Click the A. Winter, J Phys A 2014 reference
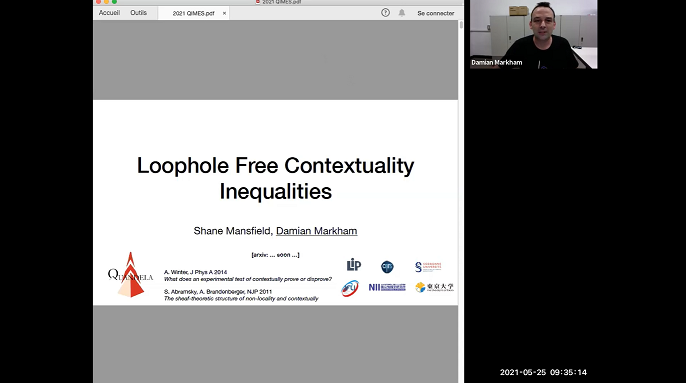686x383 pixels. [195, 272]
